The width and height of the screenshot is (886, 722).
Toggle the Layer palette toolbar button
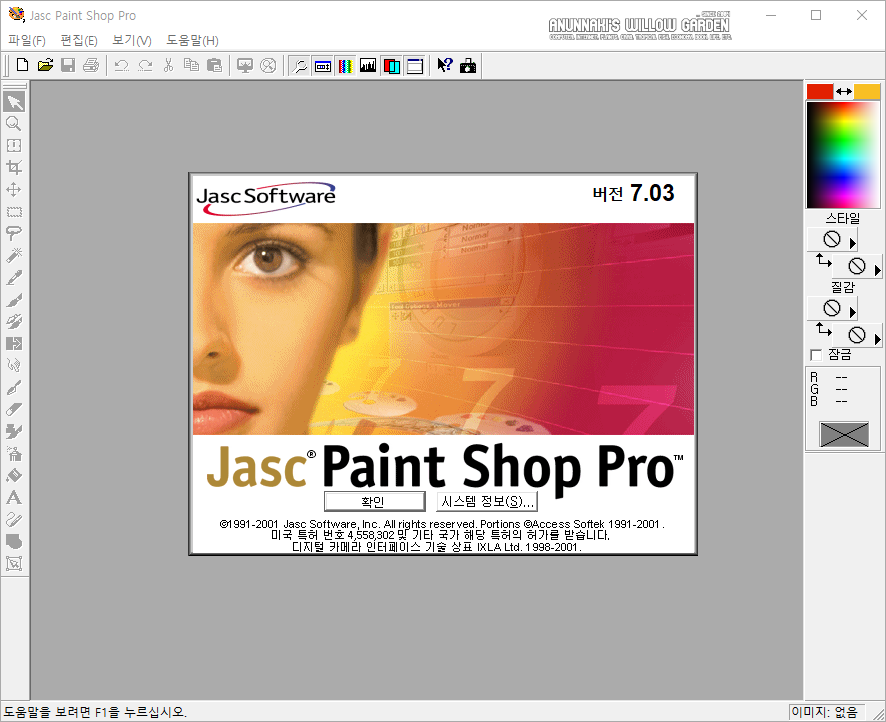pos(391,65)
